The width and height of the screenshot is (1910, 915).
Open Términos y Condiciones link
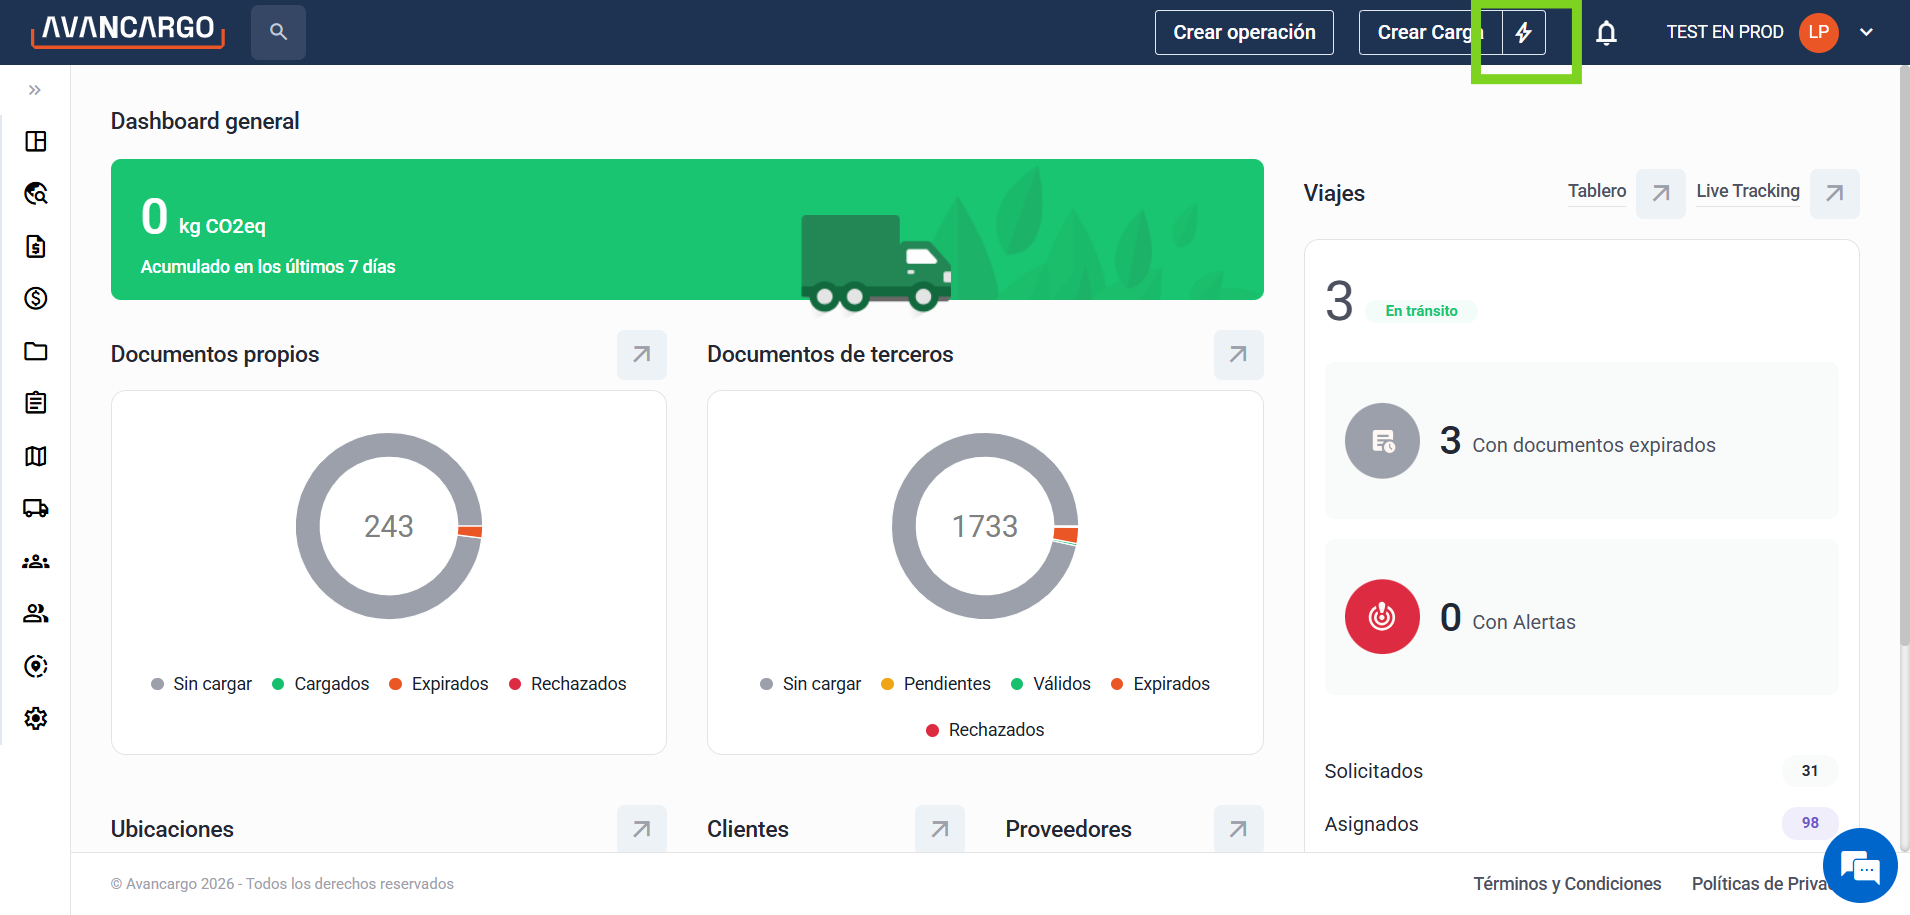[x=1567, y=884]
